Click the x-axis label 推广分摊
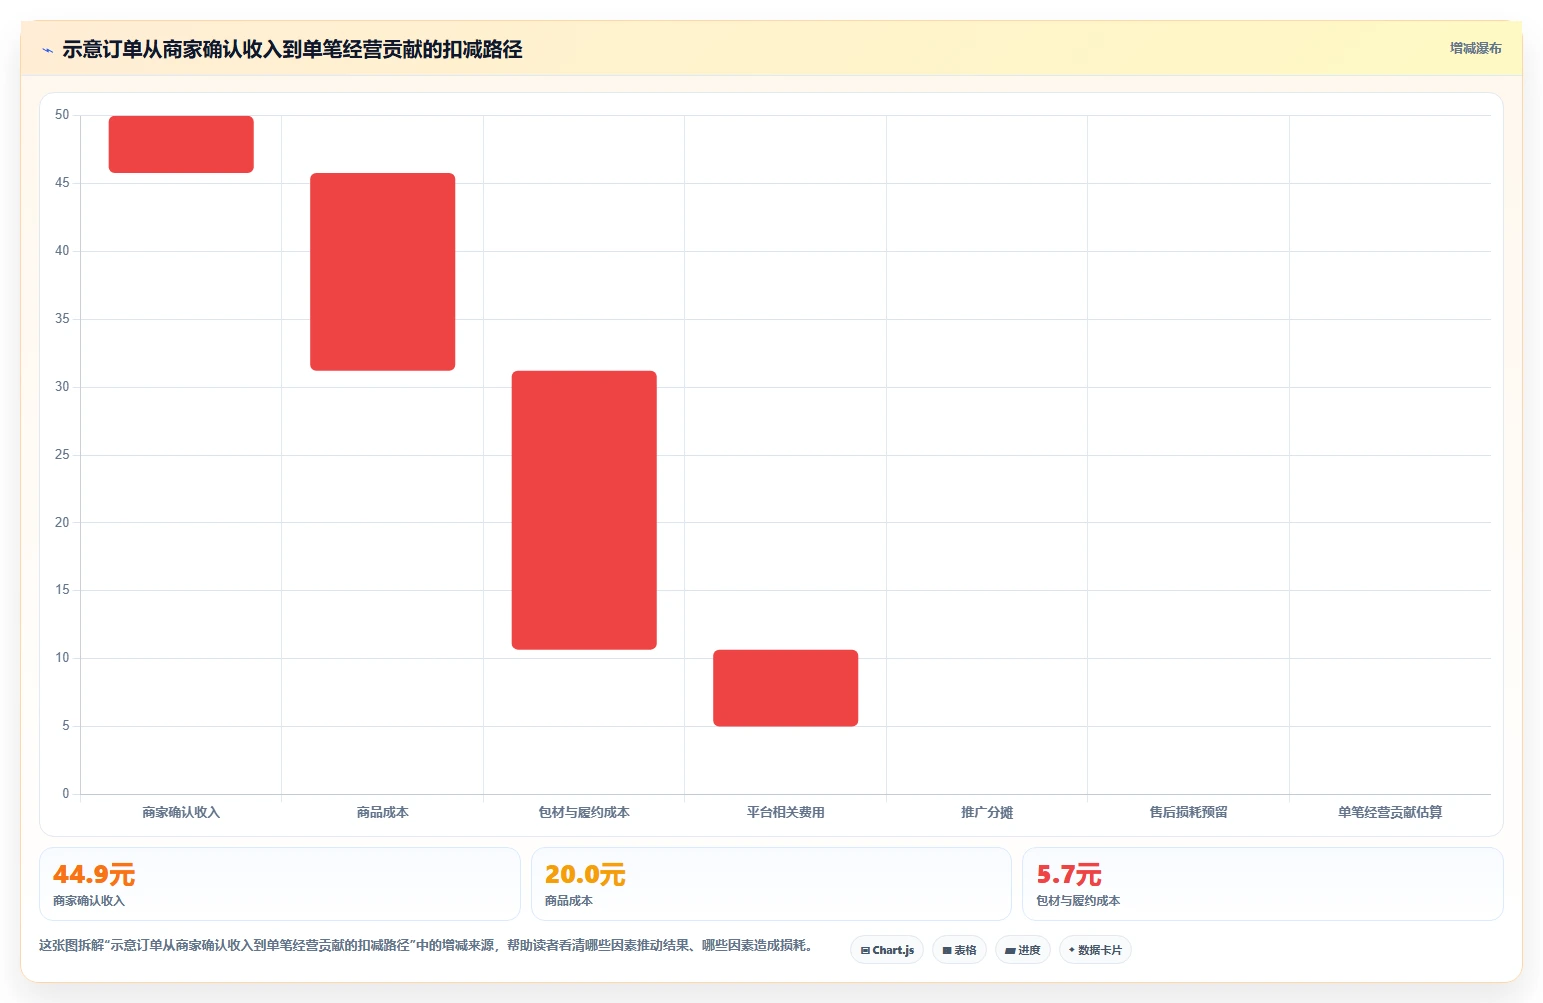 [x=987, y=812]
